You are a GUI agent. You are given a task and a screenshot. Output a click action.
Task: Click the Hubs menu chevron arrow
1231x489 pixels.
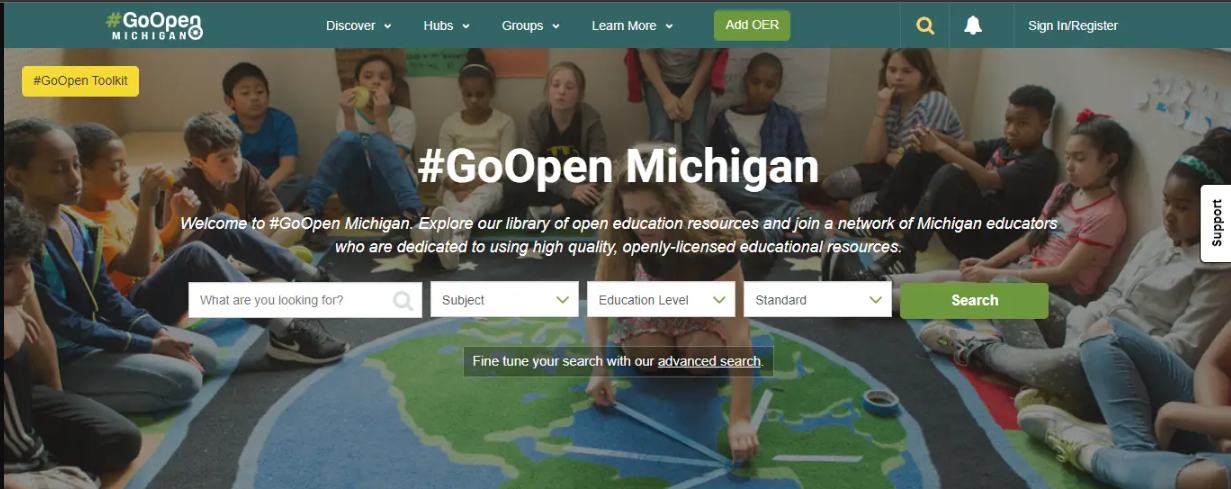click(466, 27)
